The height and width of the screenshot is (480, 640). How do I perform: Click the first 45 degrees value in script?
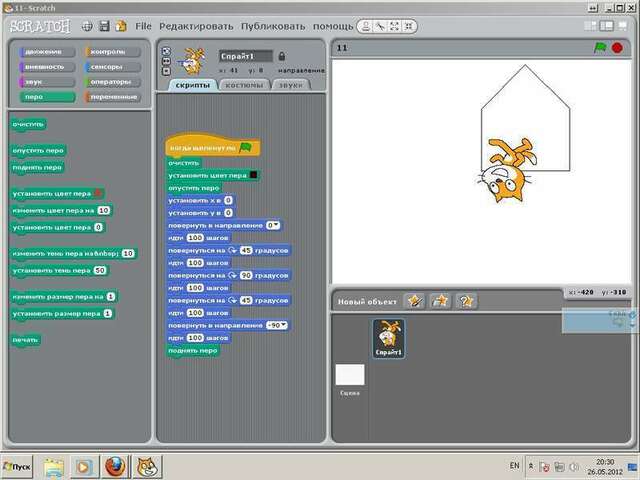[x=246, y=251]
